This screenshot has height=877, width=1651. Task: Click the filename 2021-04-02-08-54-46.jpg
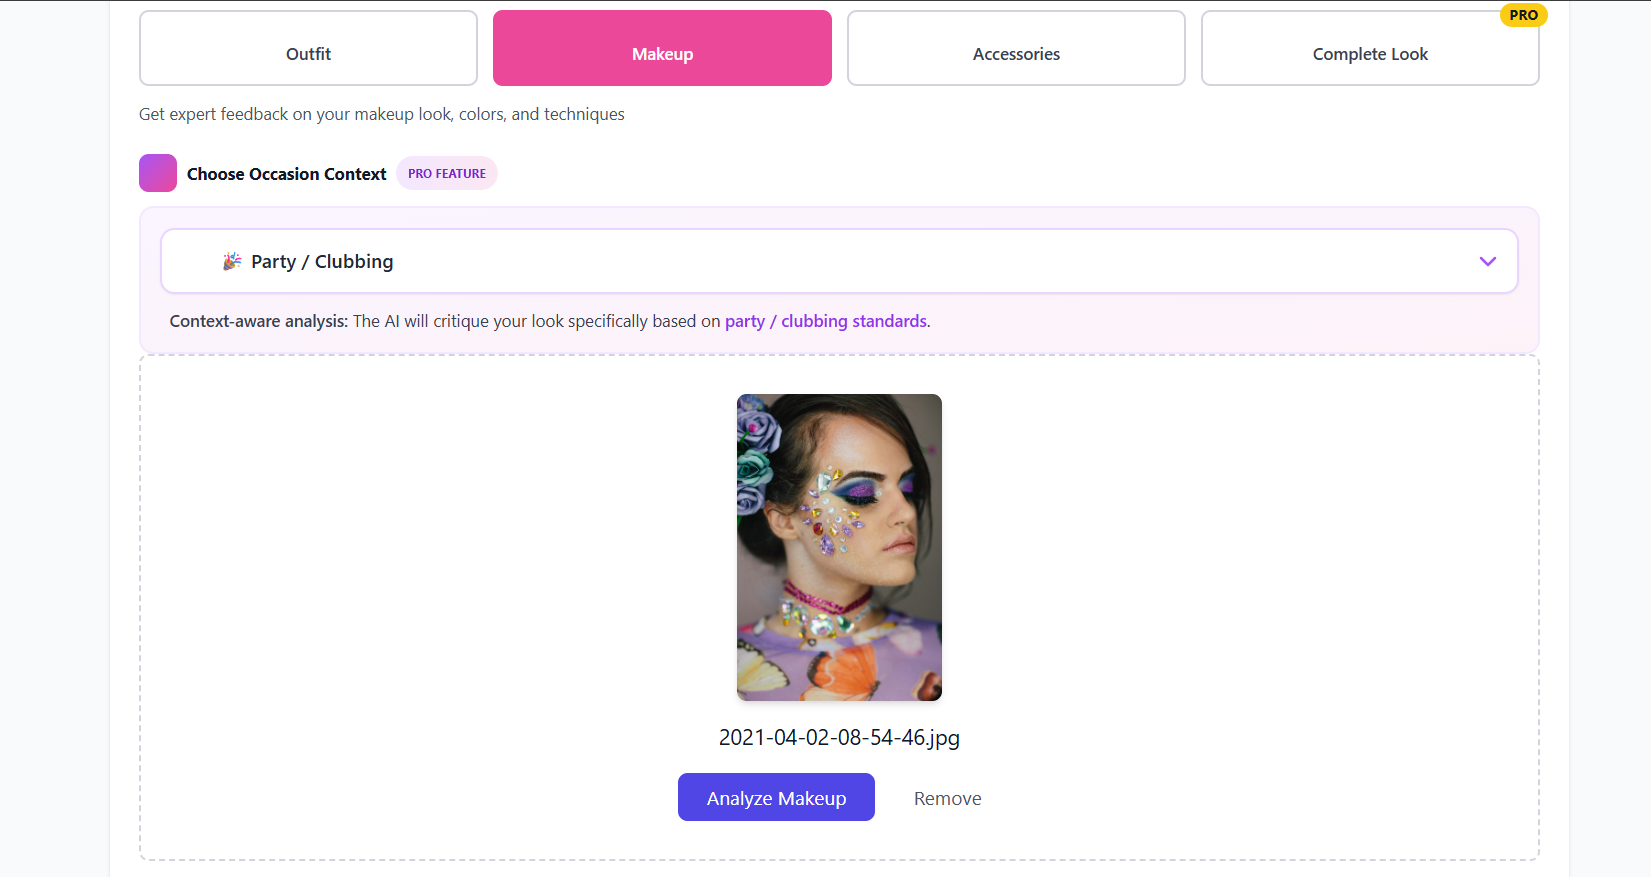[x=838, y=737]
